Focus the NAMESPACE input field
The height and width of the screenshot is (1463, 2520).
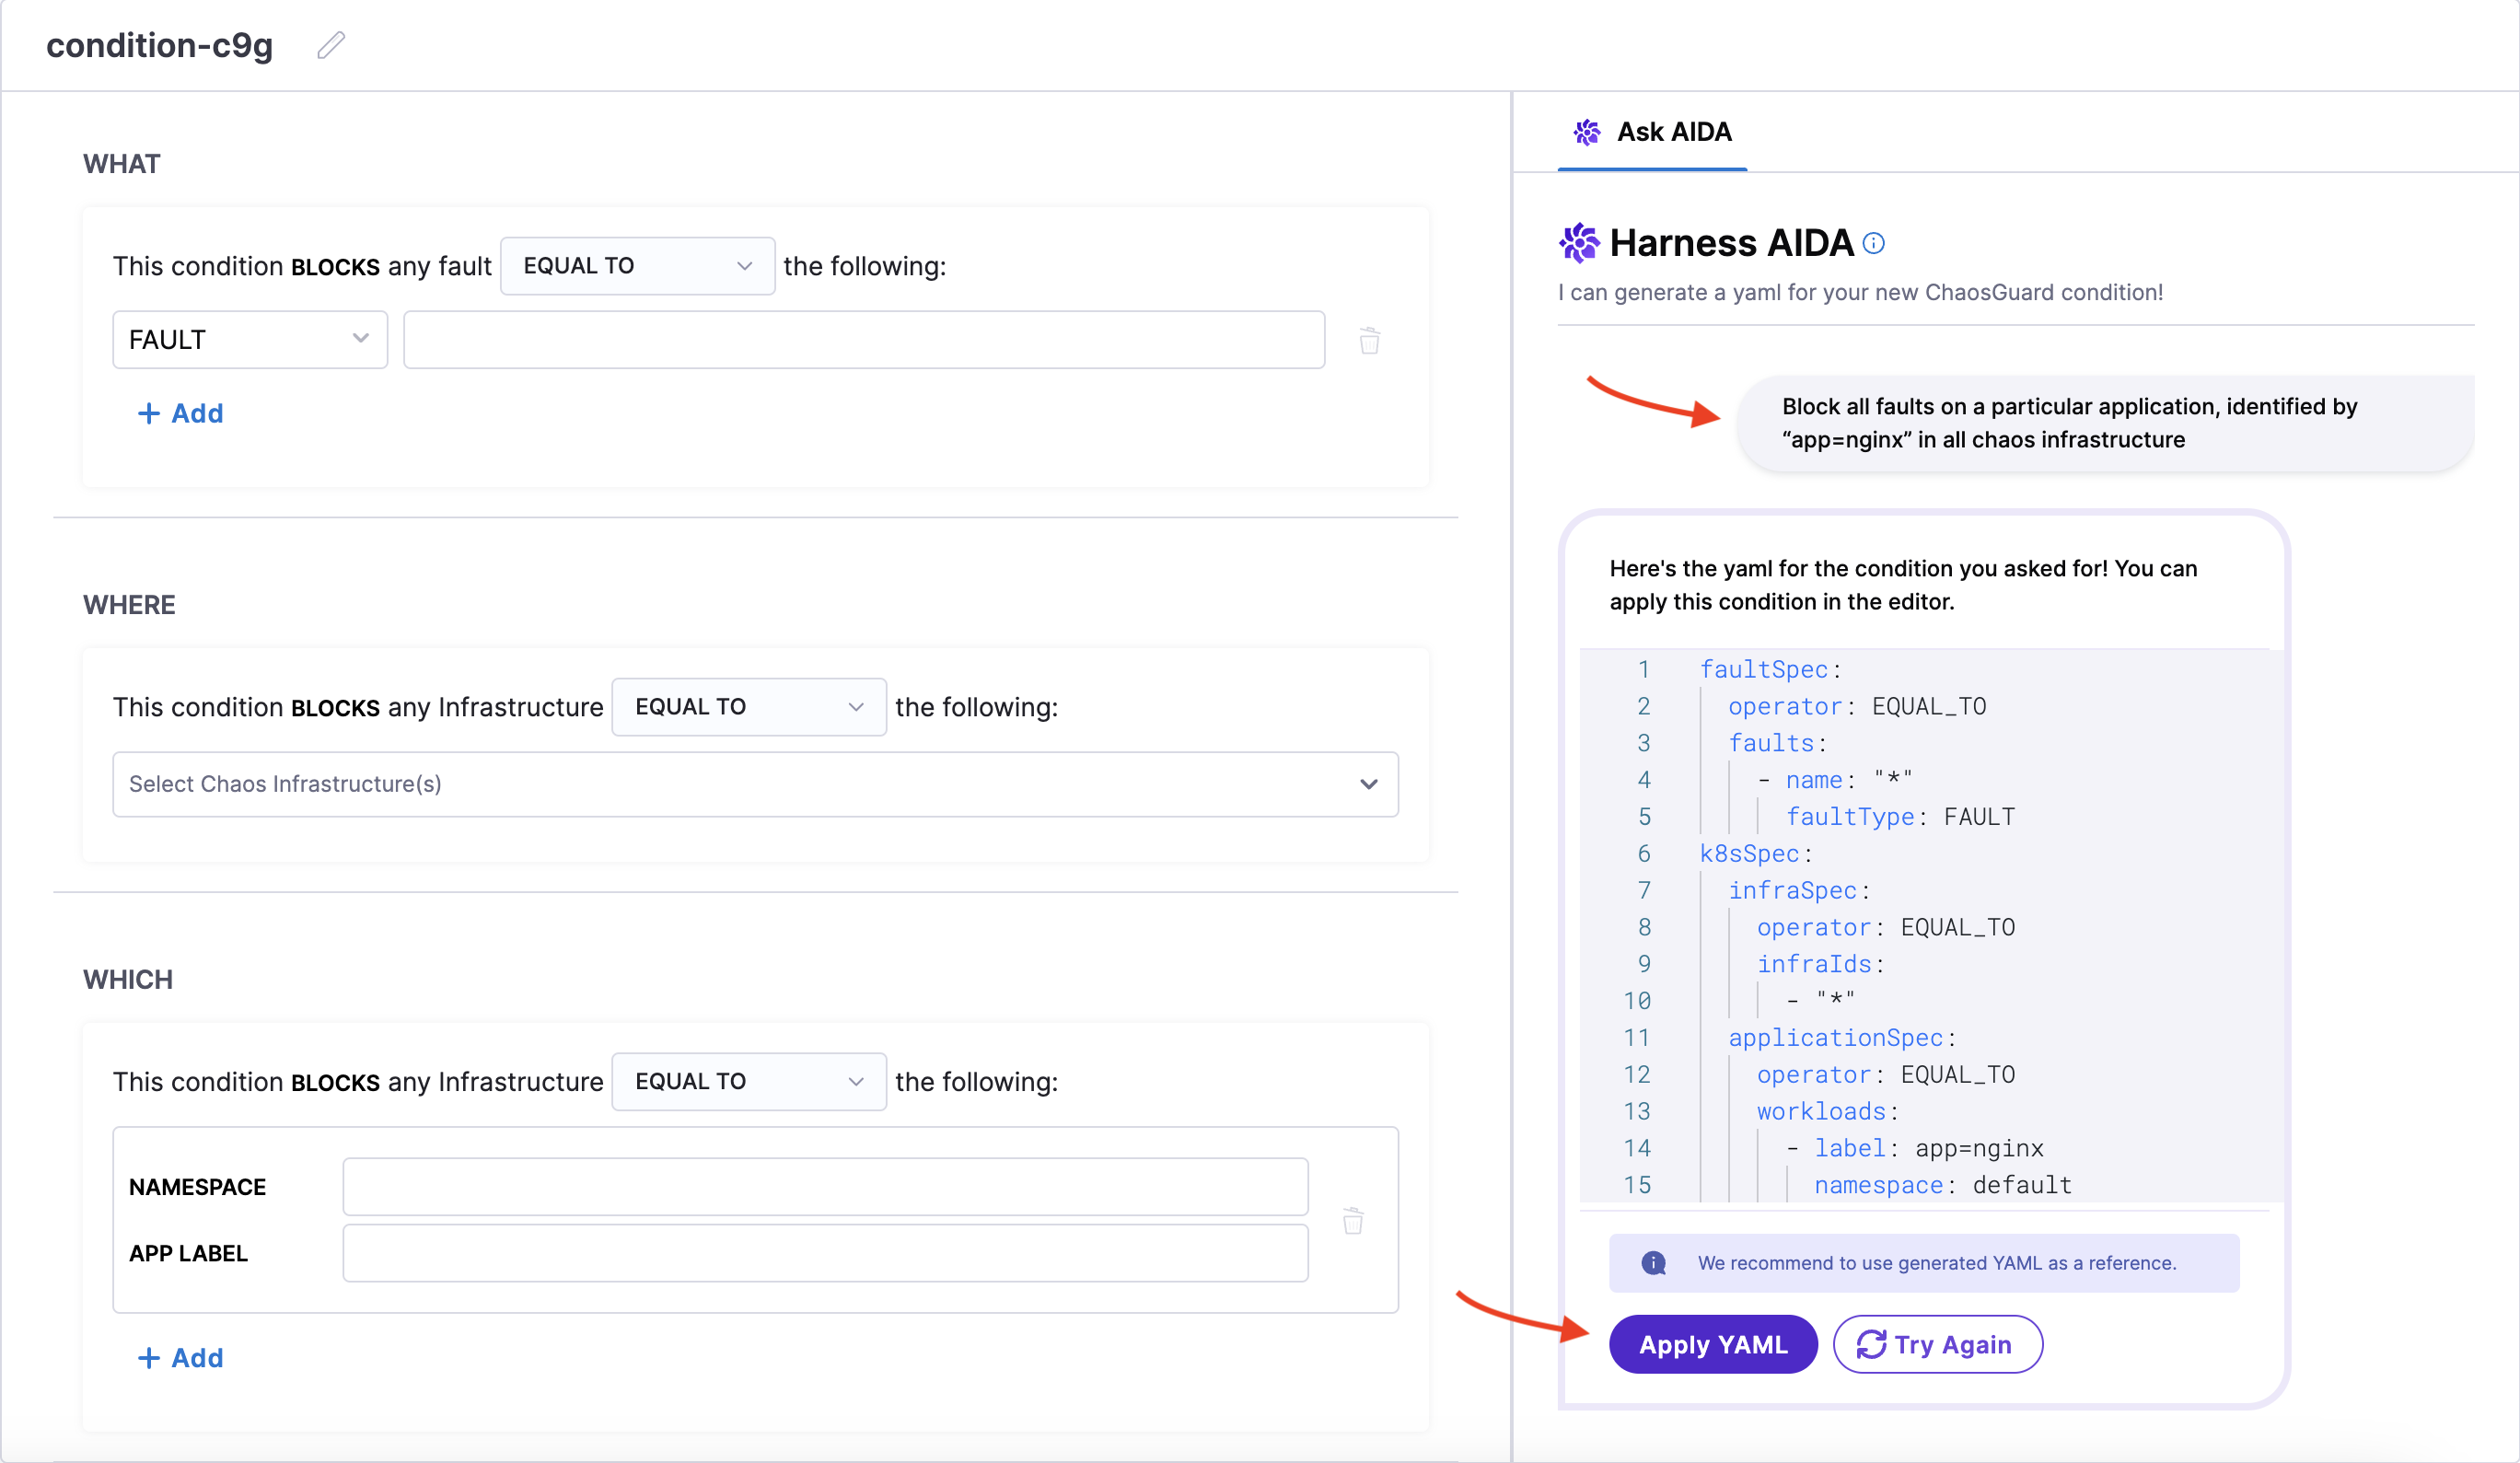coord(825,1187)
